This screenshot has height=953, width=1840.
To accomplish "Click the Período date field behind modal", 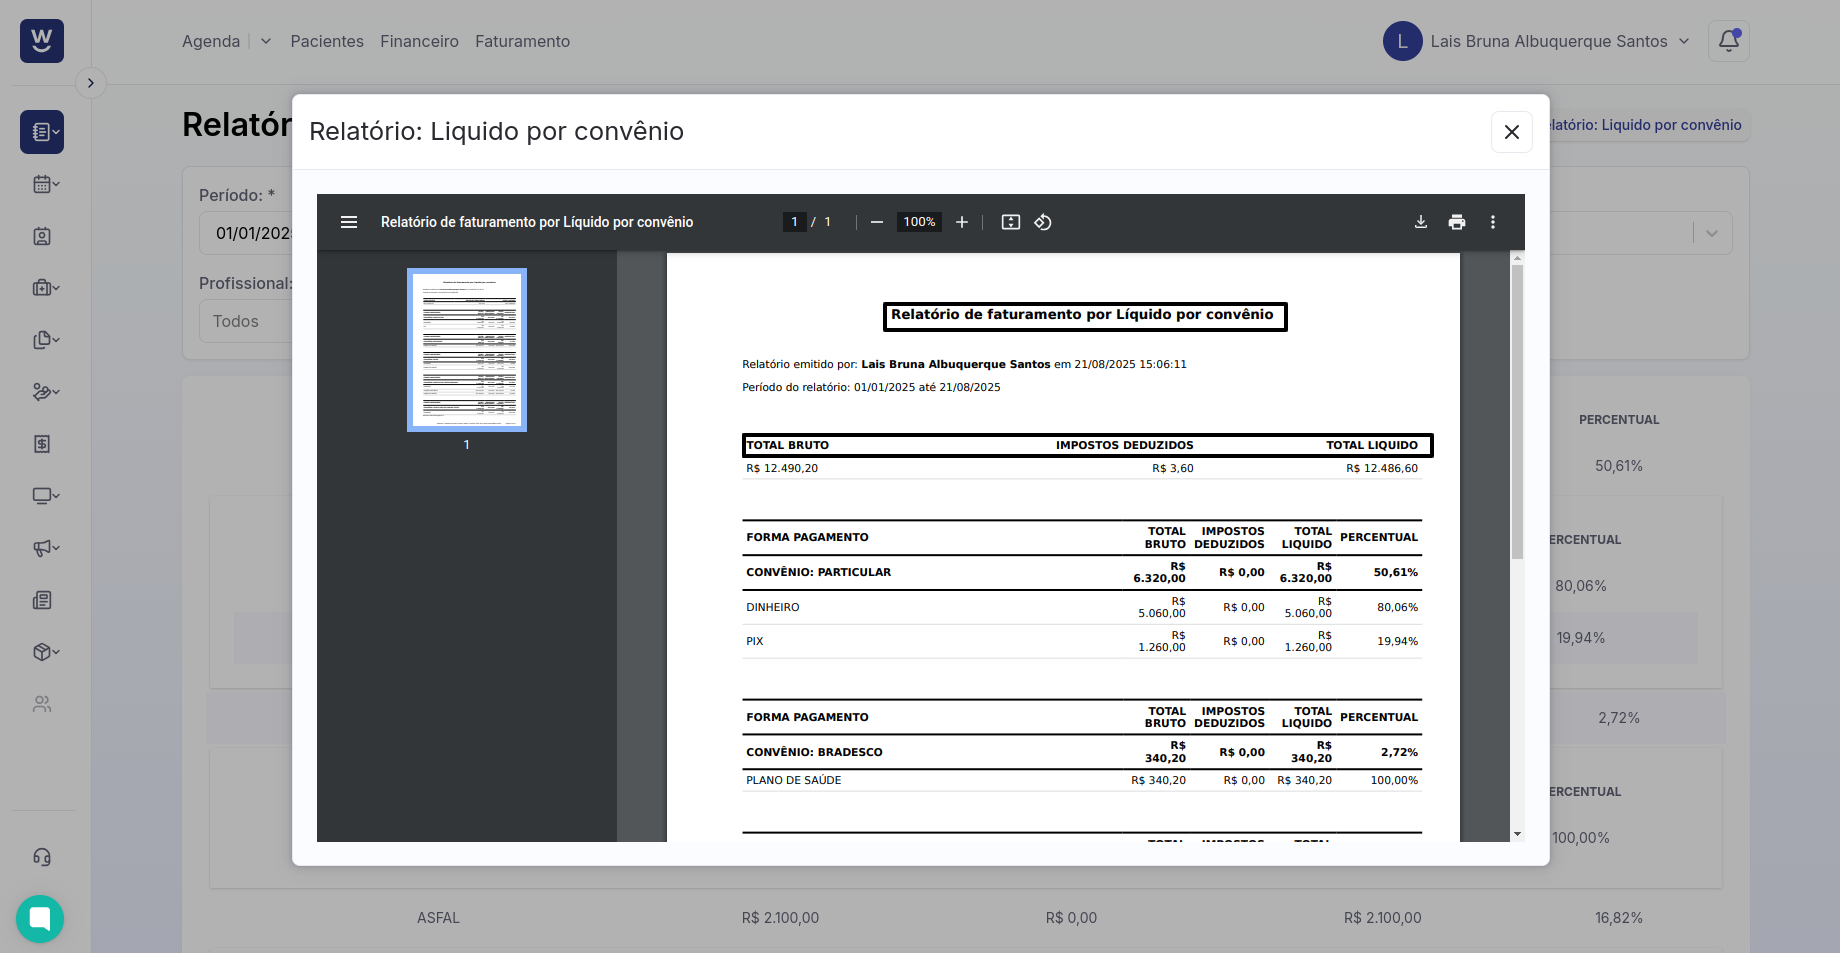I will [245, 233].
